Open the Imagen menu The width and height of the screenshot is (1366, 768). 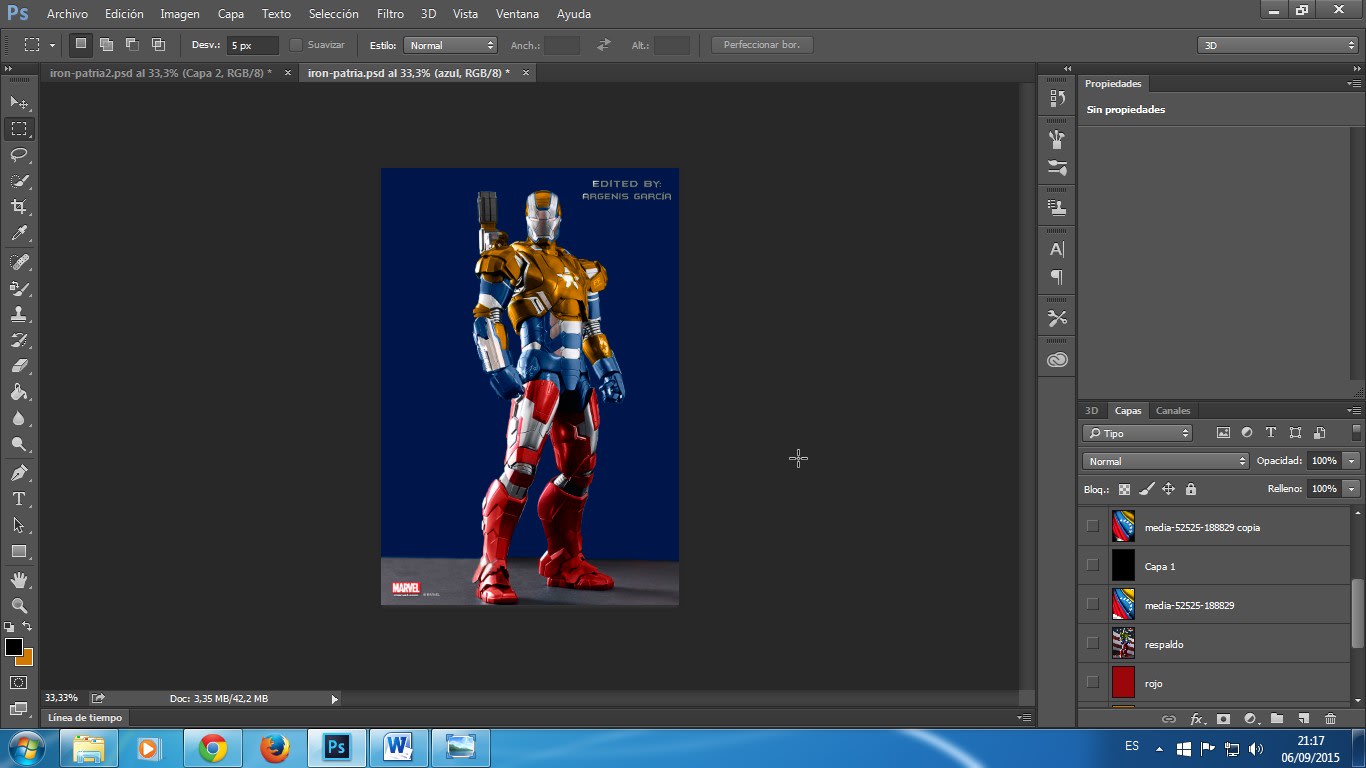pyautogui.click(x=180, y=14)
